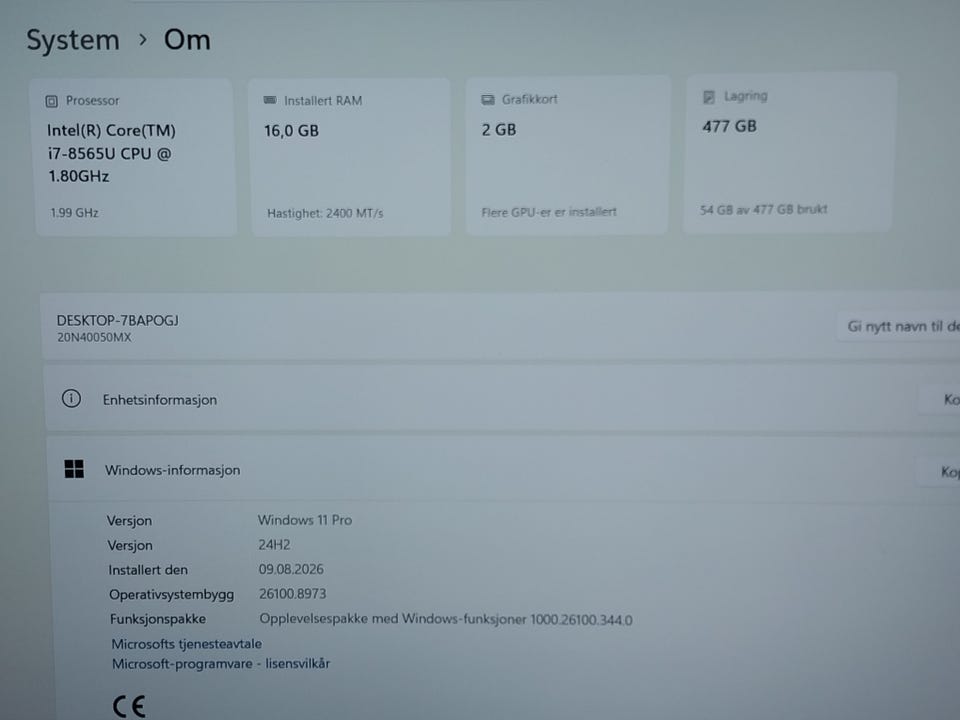Select the Windows 11 Pro value

[x=305, y=520]
